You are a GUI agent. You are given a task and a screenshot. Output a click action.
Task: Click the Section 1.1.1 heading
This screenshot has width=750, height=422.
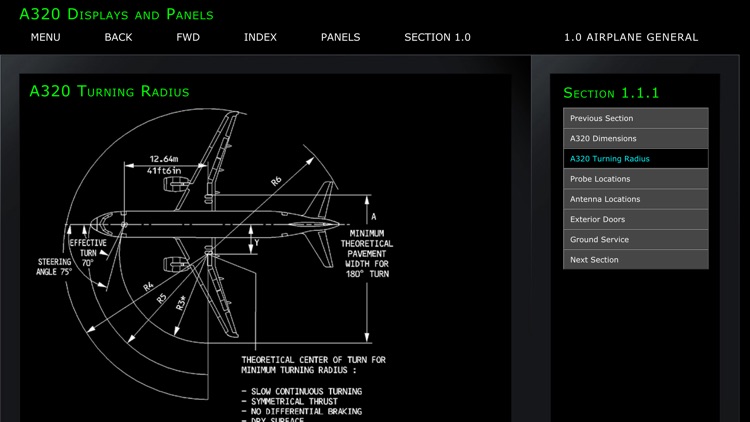pos(611,93)
